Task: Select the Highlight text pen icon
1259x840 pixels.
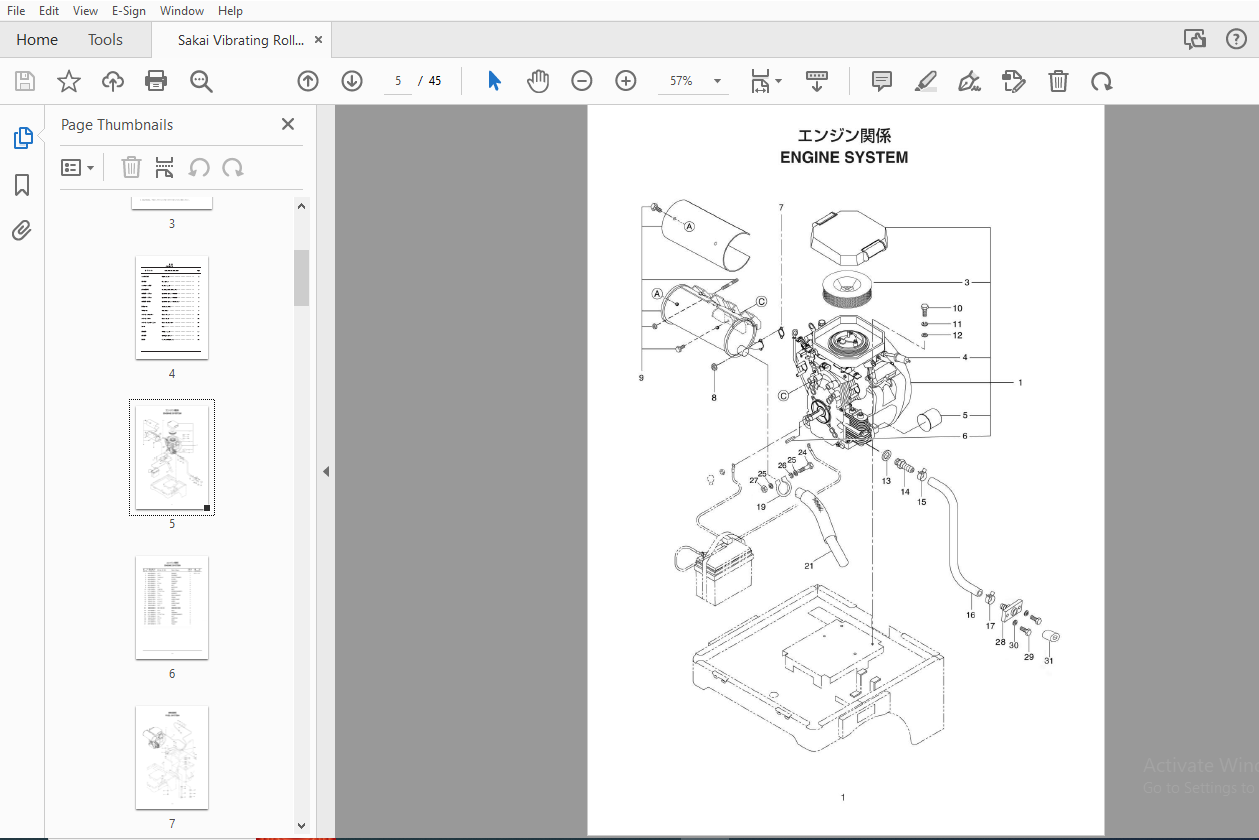Action: (925, 81)
